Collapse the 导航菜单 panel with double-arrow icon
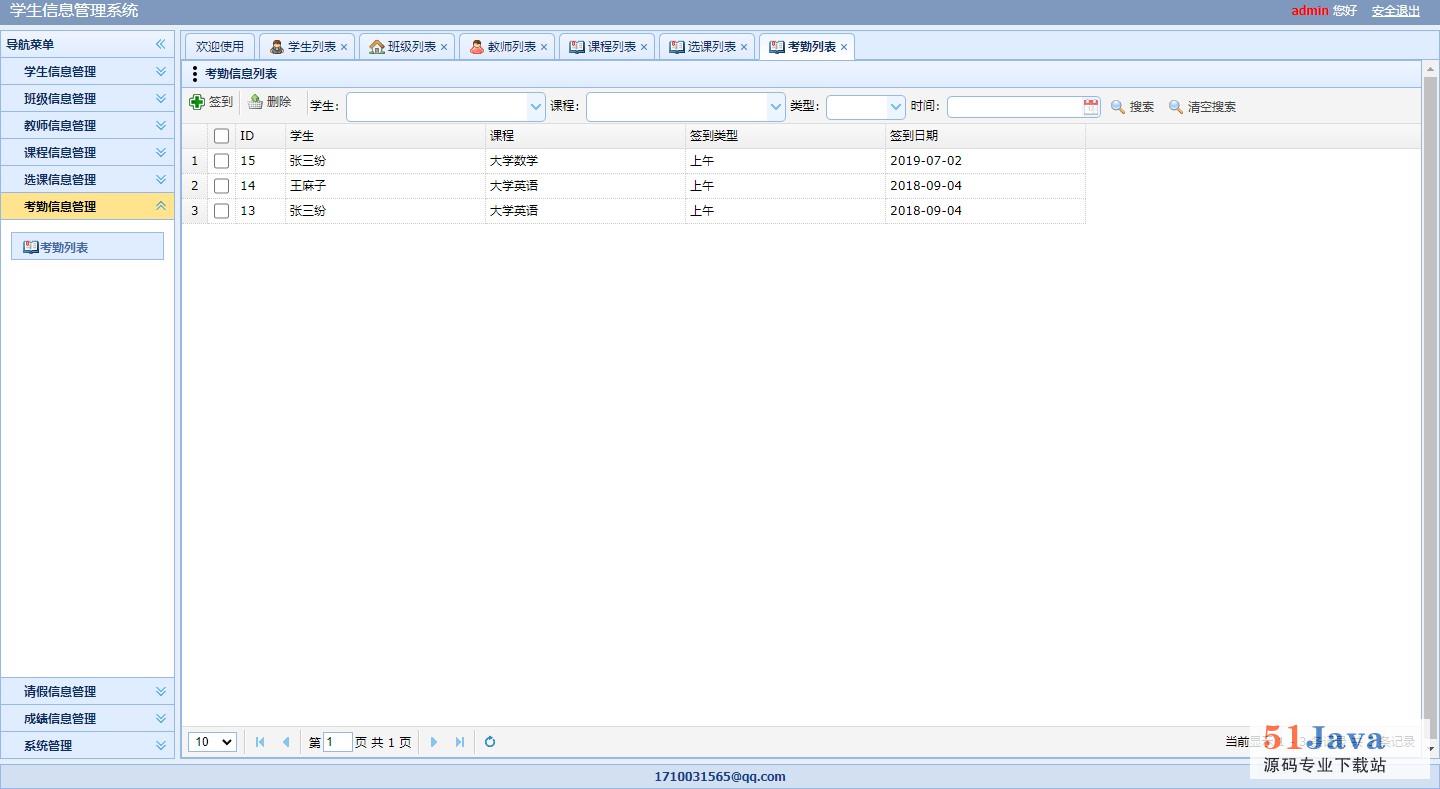Image resolution: width=1440 pixels, height=789 pixels. [160, 44]
